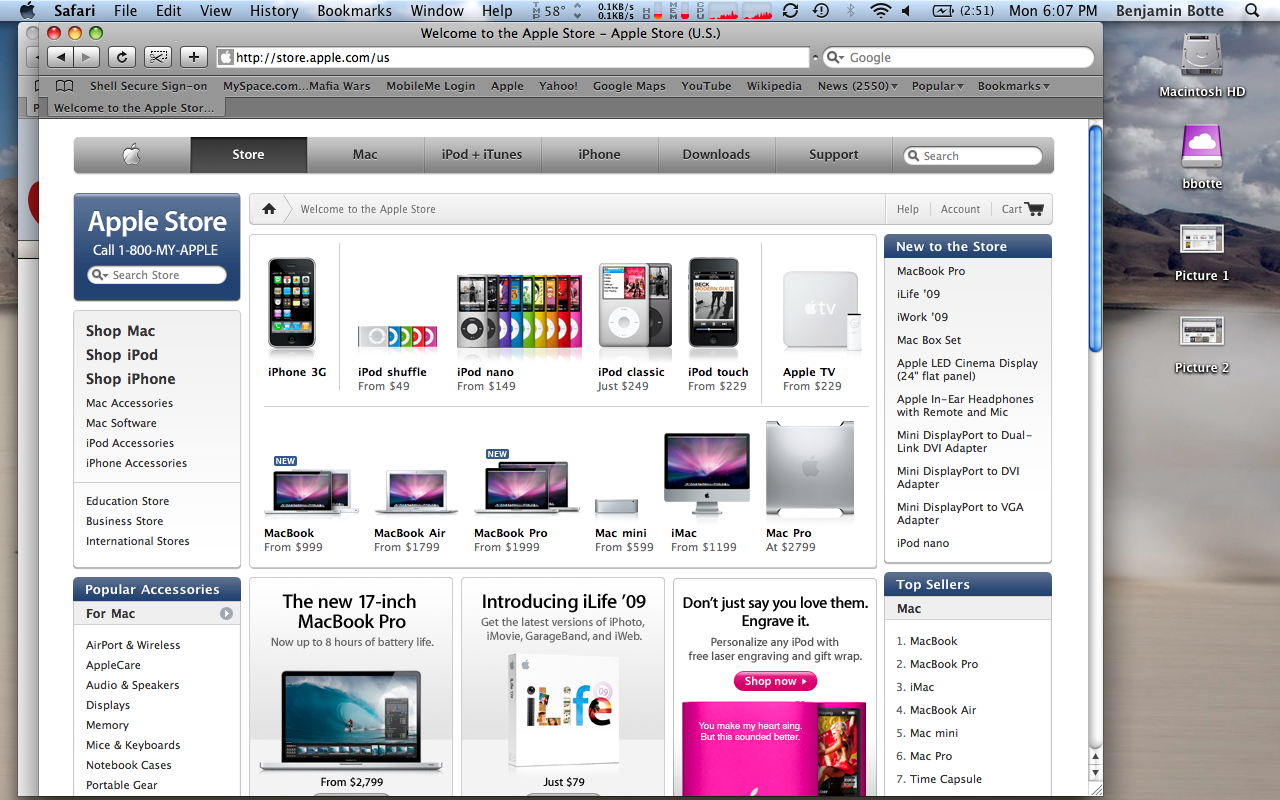This screenshot has height=800, width=1280.
Task: Open the Bookmarks menu in menu bar
Action: 355,11
